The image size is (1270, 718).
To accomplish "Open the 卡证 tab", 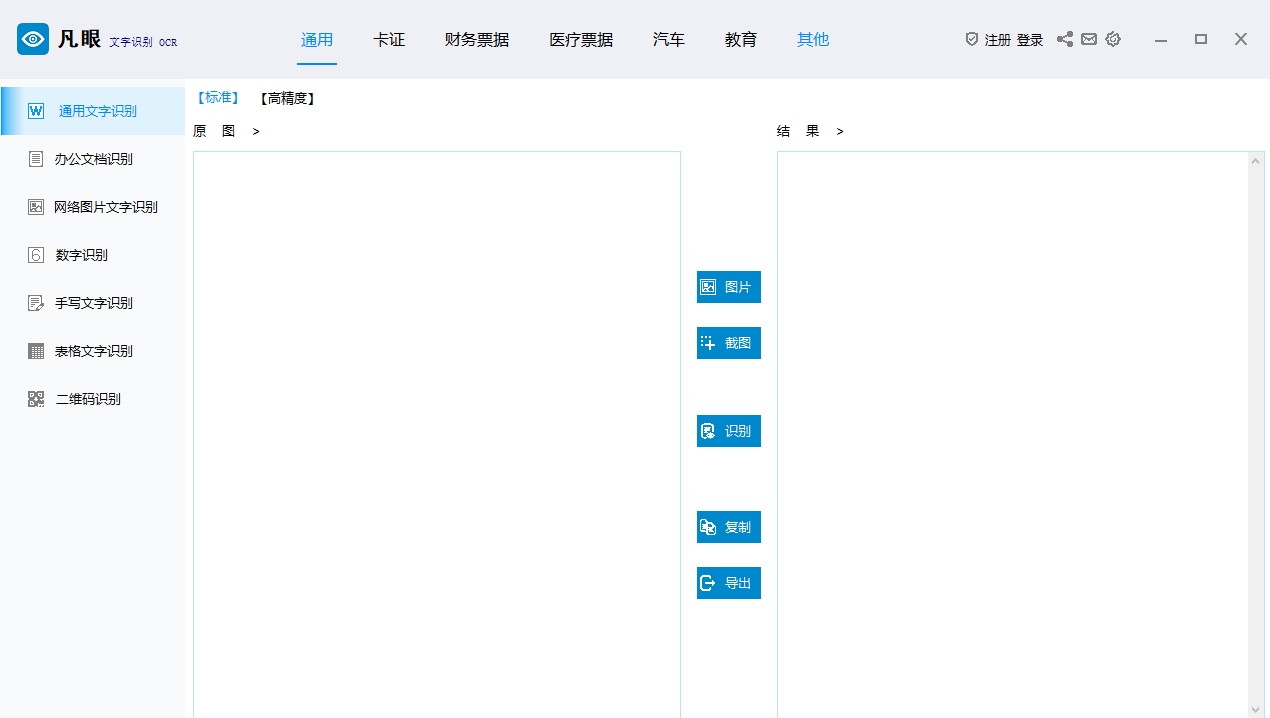I will (389, 40).
